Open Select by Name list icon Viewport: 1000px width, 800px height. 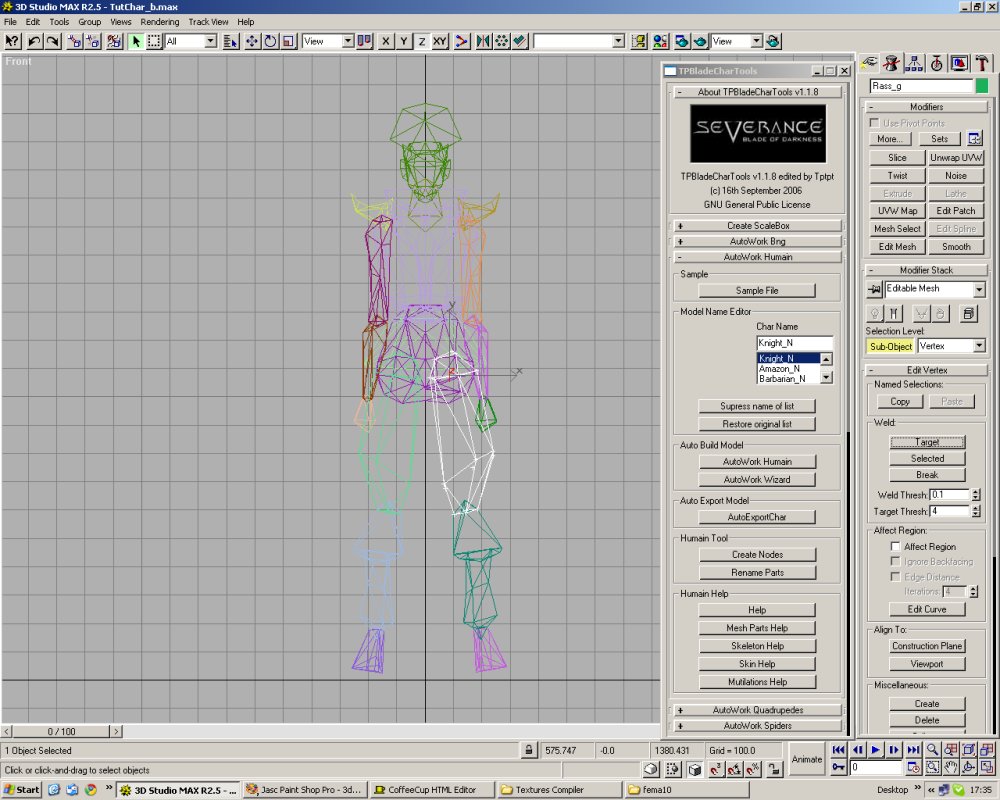(231, 41)
